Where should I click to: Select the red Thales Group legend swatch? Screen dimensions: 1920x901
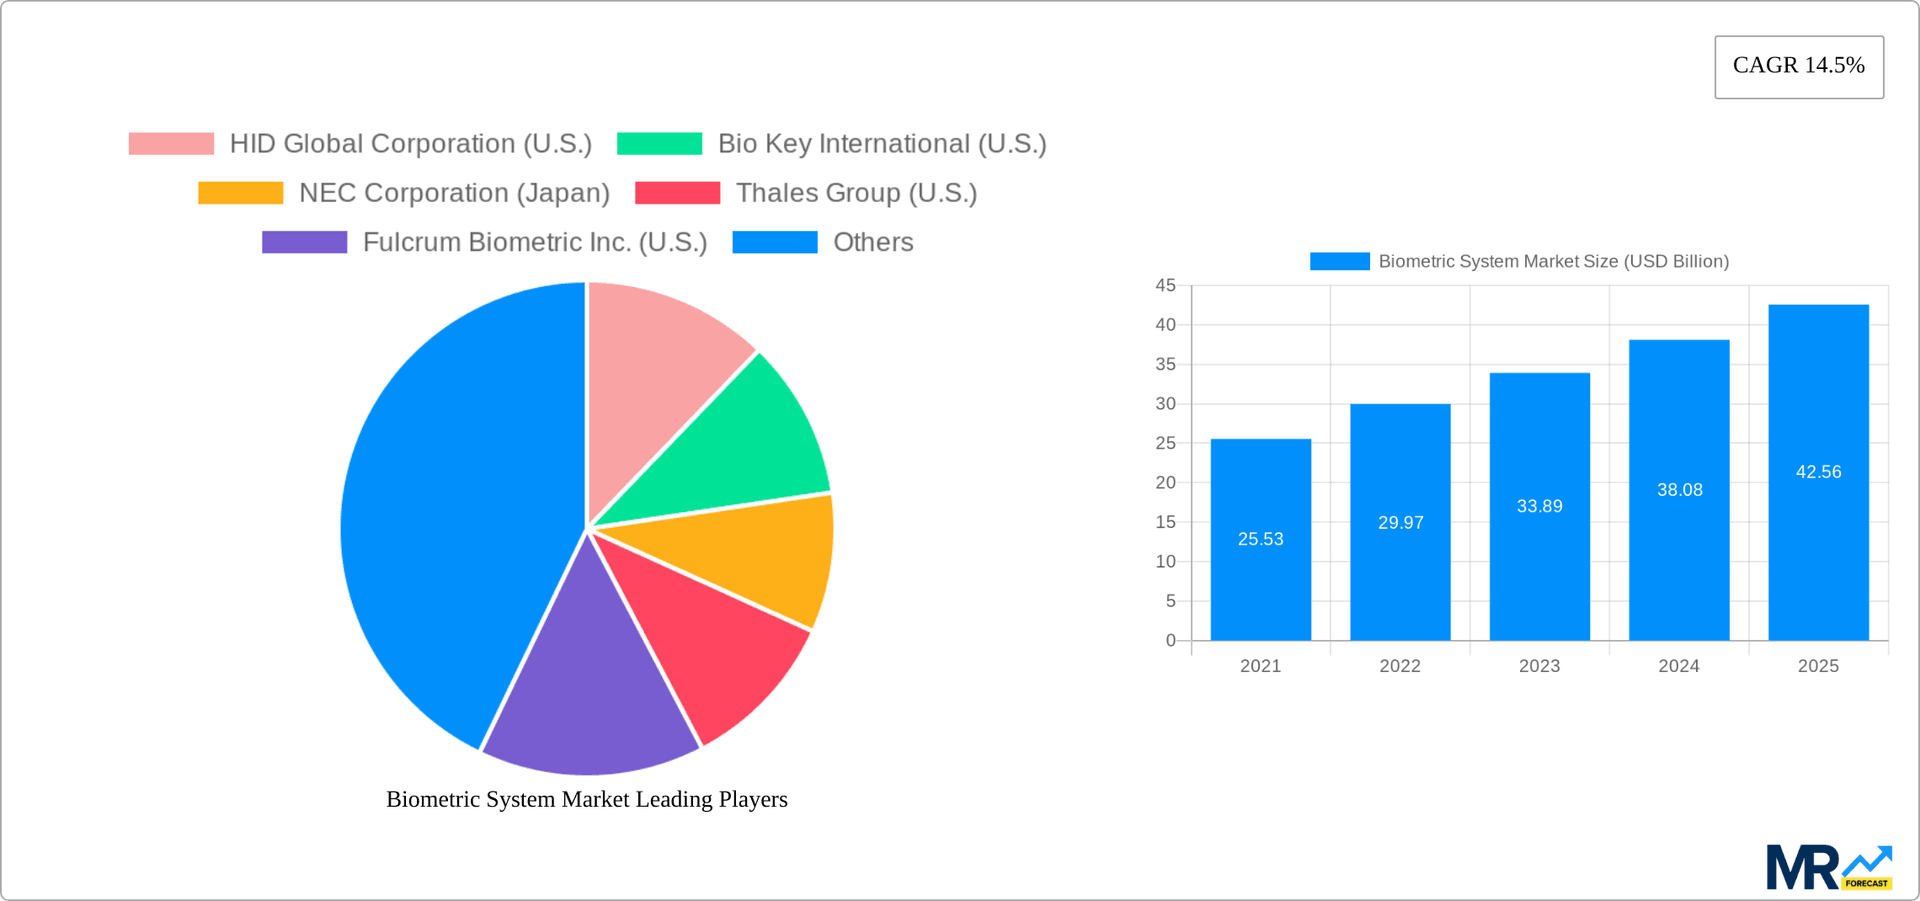(x=679, y=192)
